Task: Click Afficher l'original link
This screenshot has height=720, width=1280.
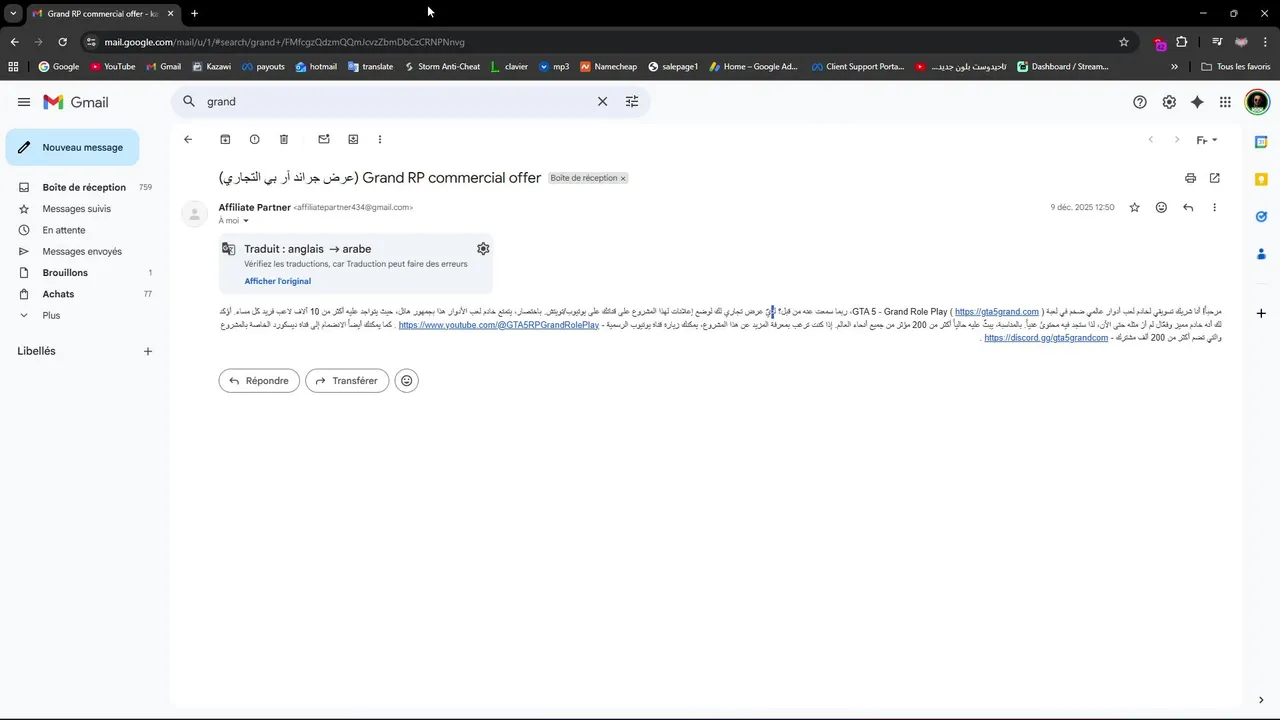Action: (278, 281)
